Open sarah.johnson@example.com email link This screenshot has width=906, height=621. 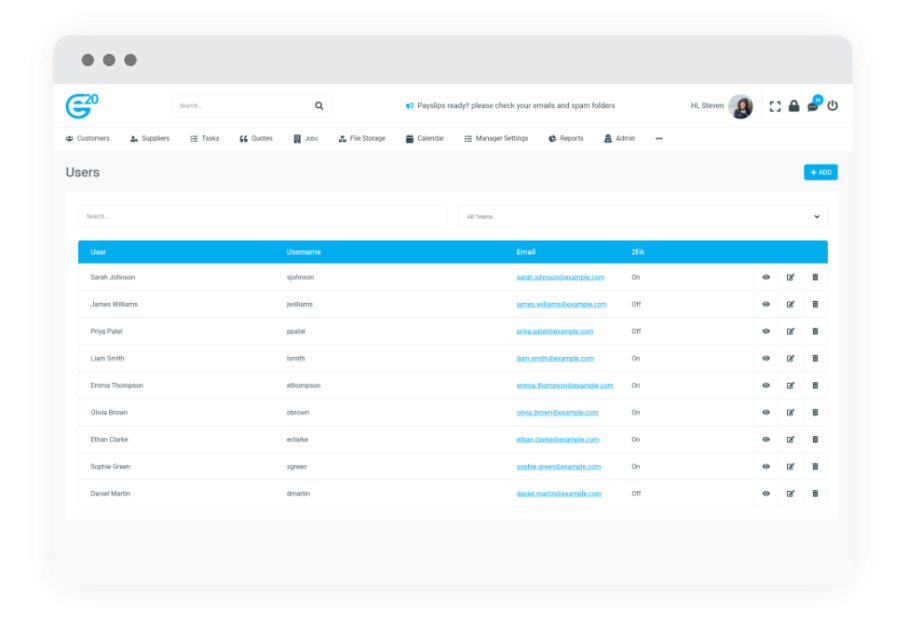point(559,277)
